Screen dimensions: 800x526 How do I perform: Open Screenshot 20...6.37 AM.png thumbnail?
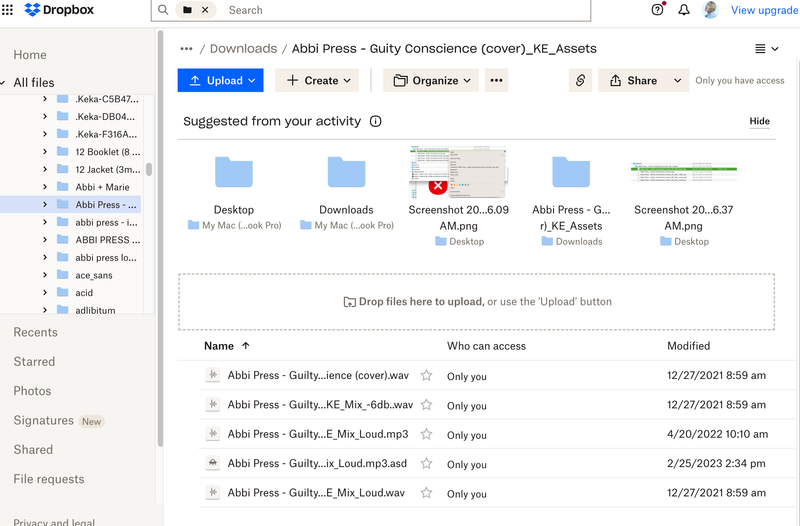[684, 172]
